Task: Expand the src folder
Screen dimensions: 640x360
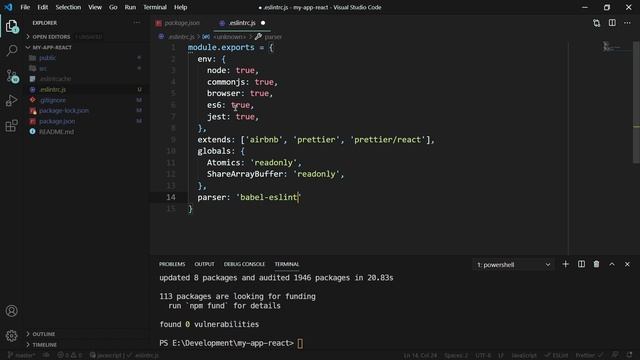Action: click(x=86, y=69)
